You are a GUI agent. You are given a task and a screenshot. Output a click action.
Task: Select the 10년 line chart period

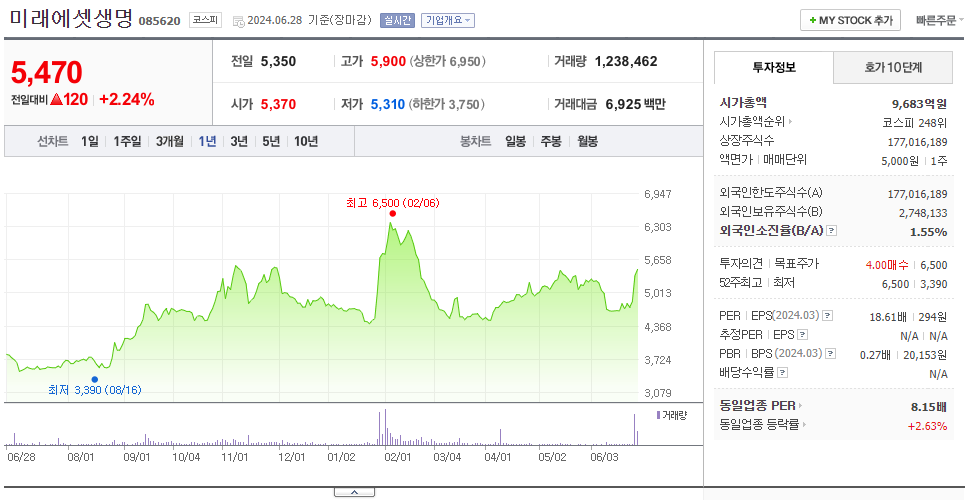pos(306,141)
